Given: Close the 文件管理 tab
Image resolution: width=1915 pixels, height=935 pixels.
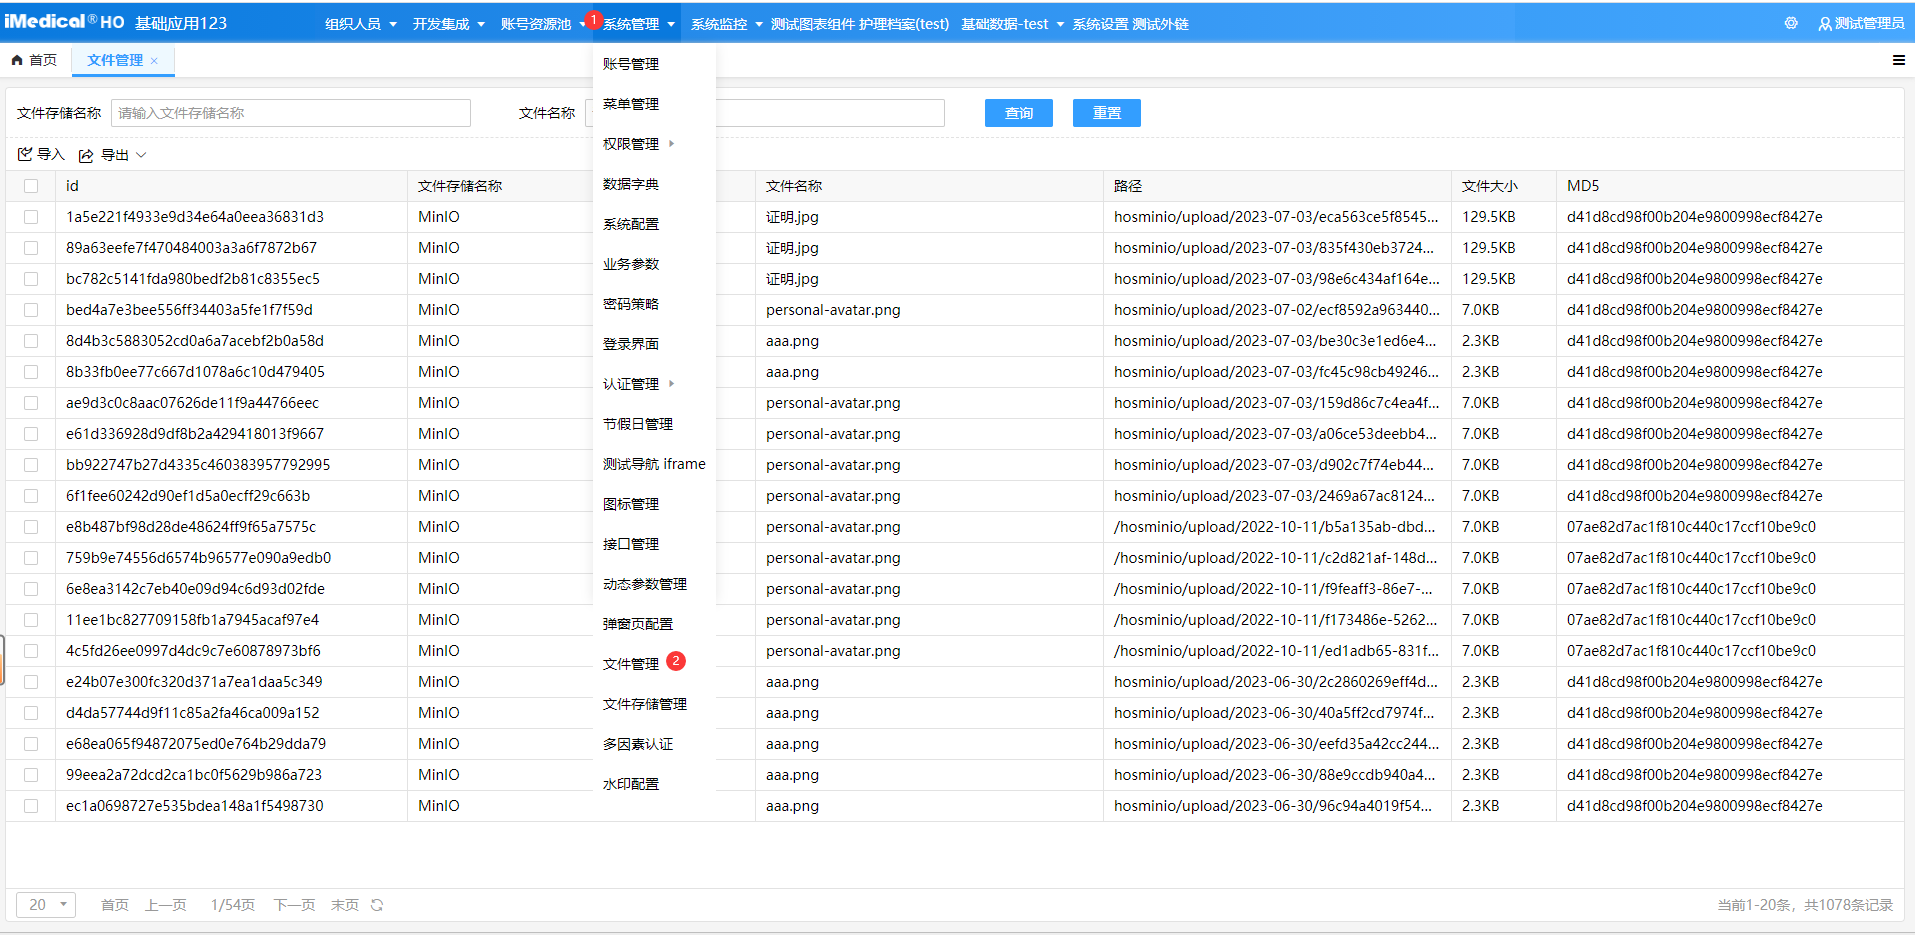Looking at the screenshot, I should pyautogui.click(x=155, y=60).
